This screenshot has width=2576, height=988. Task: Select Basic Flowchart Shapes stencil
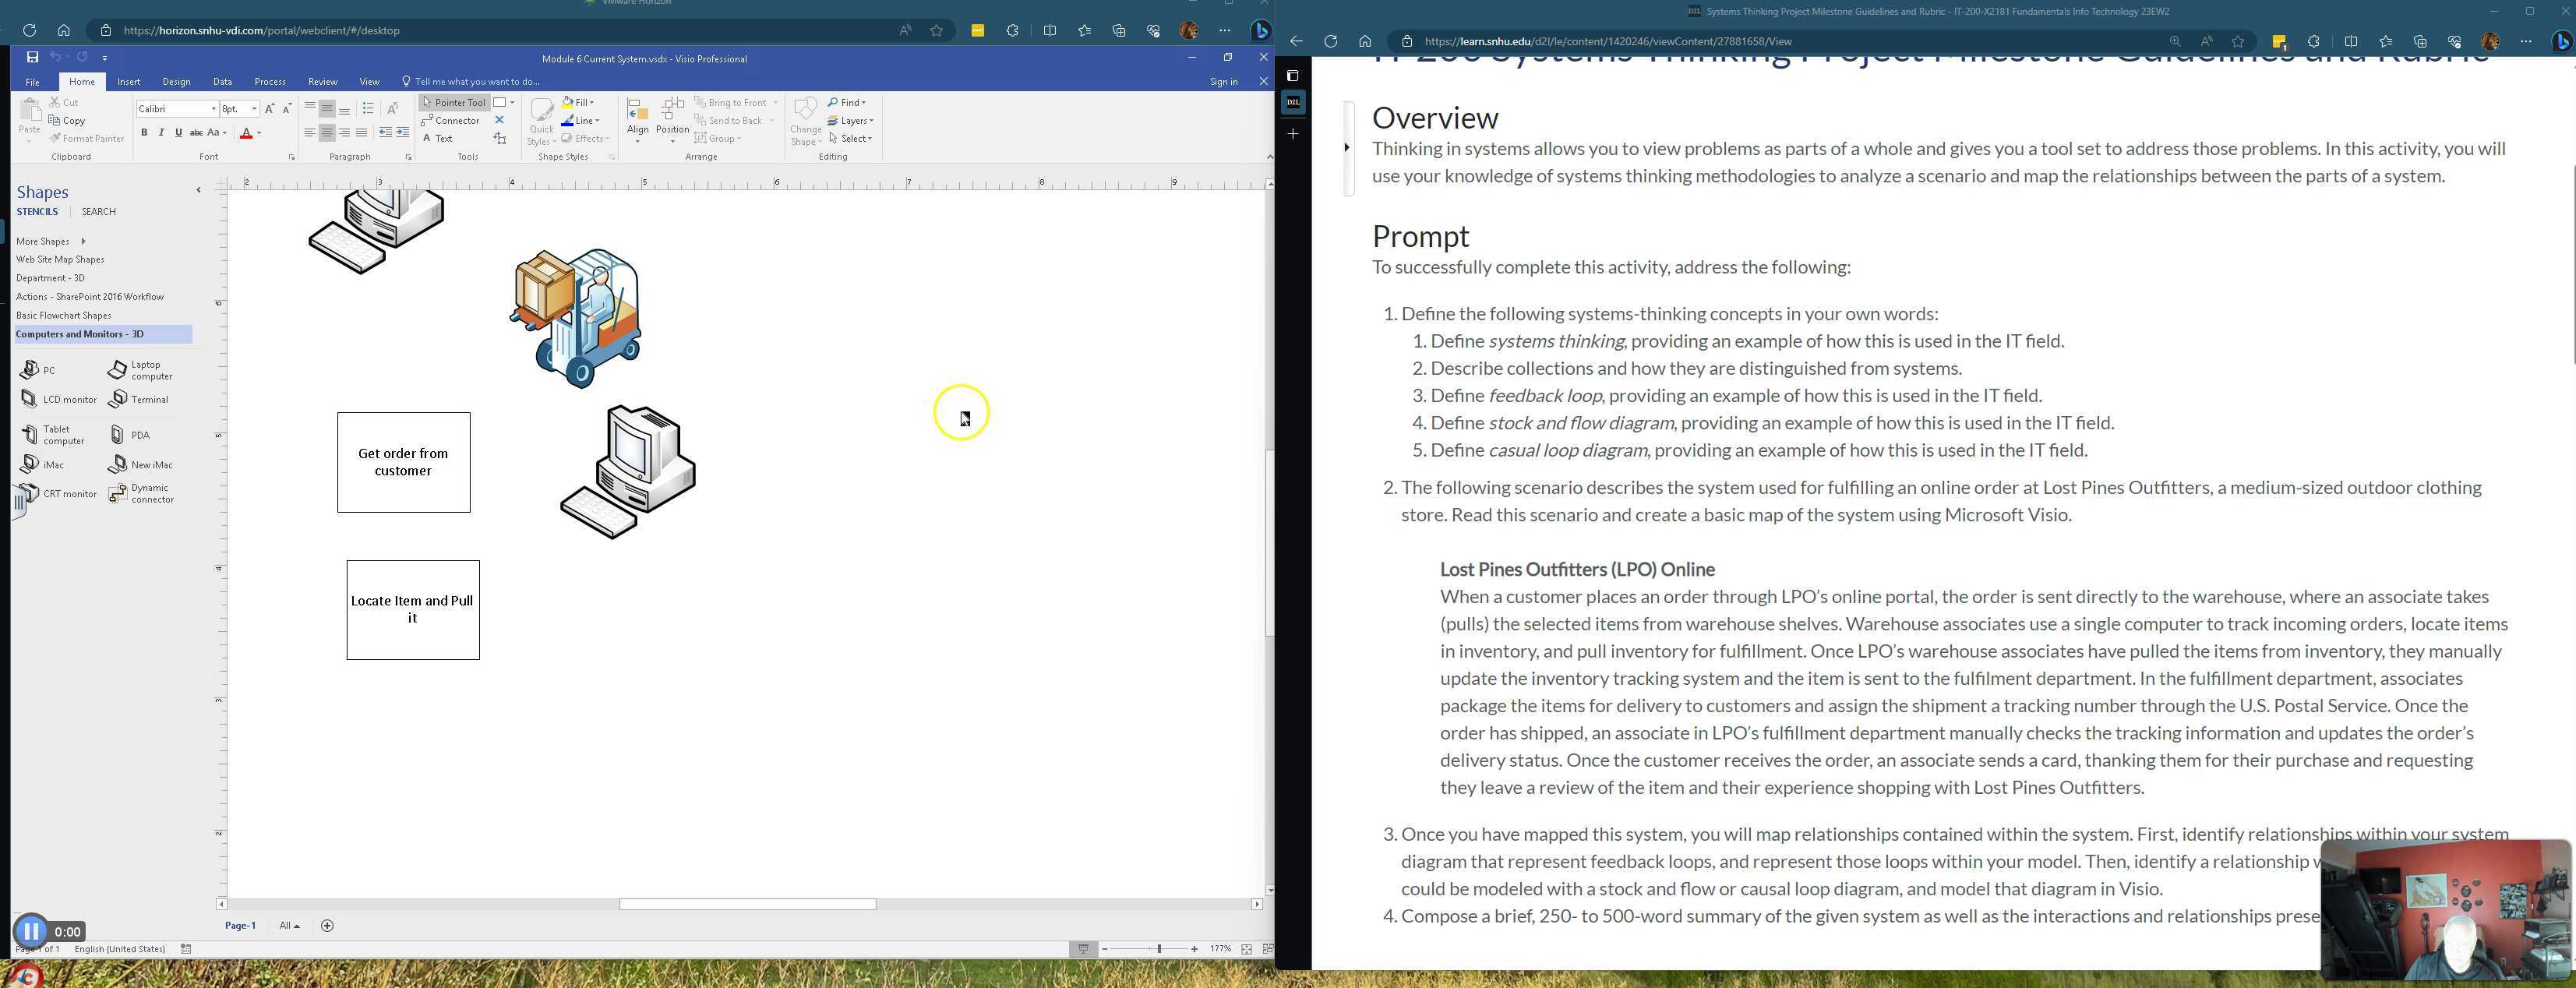tap(63, 316)
